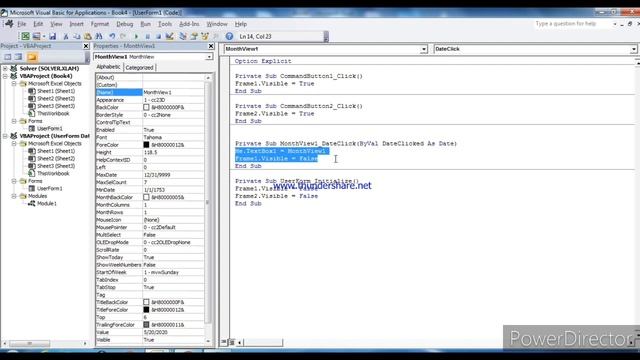Click the VBA icon left of File menu
640x360 pixels.
9,24
